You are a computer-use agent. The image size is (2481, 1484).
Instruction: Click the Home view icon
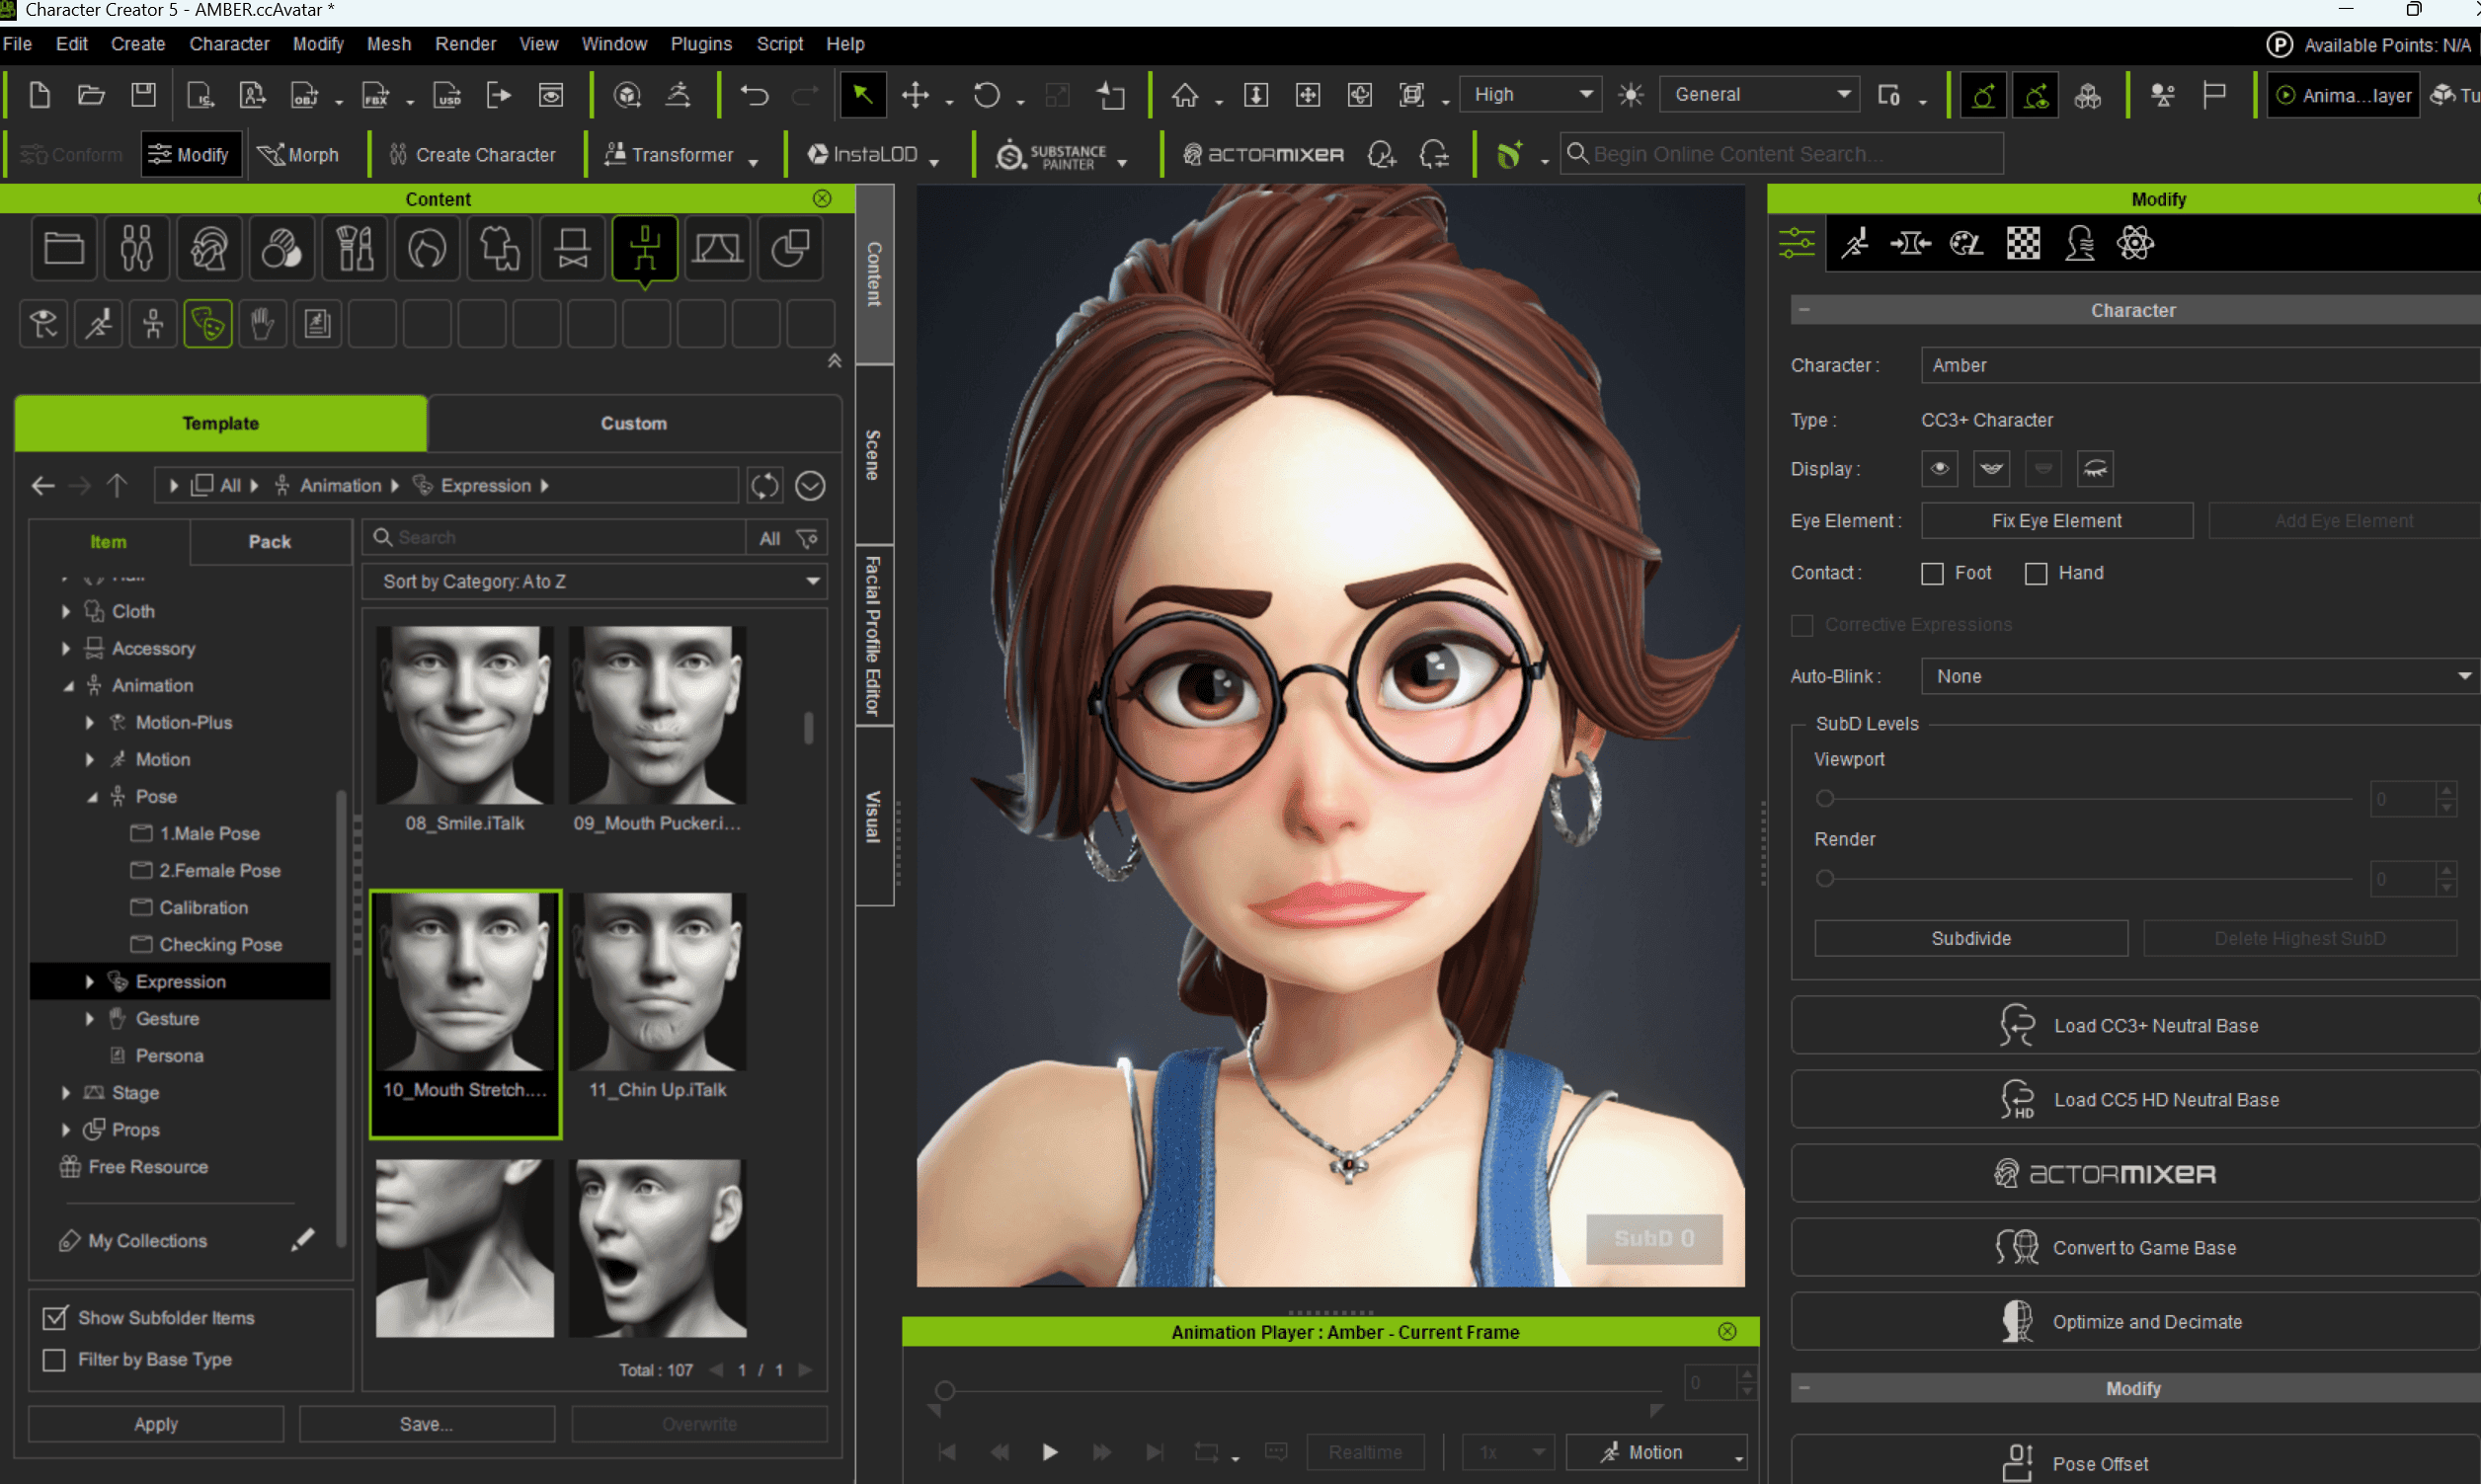tap(1185, 95)
